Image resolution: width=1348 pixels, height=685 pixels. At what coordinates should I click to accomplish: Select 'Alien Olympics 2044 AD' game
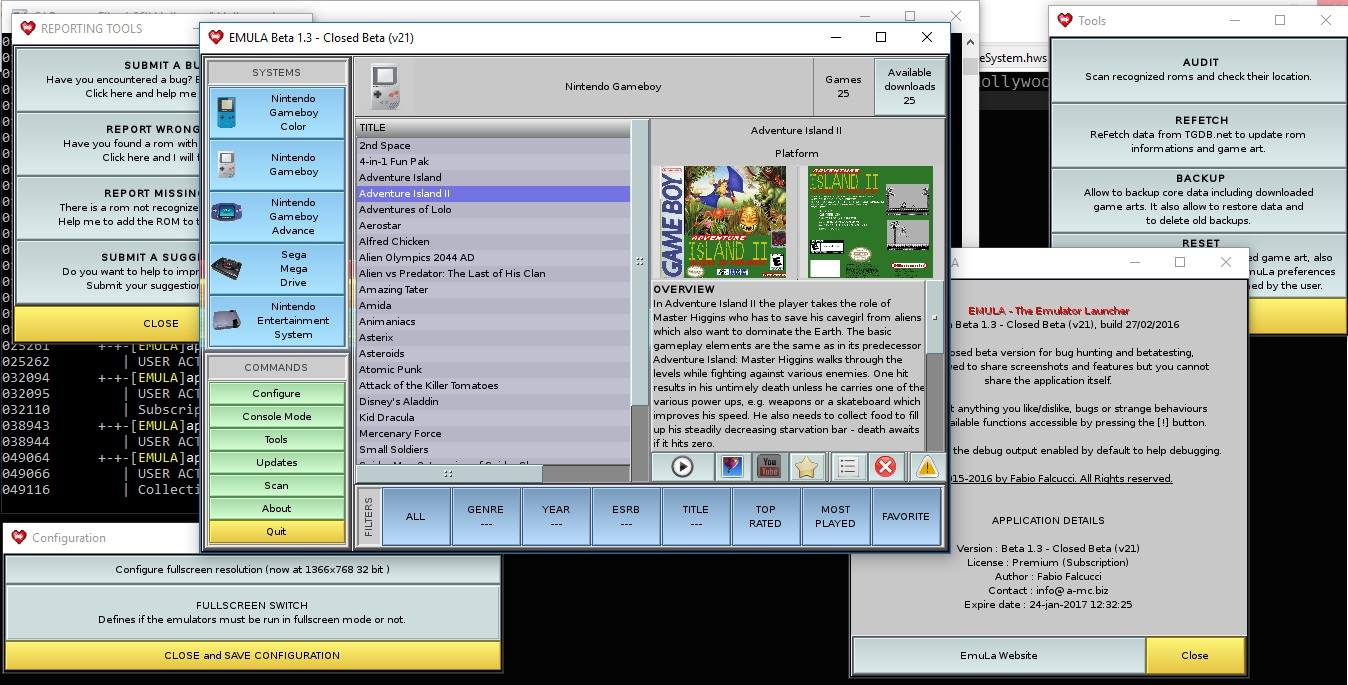point(494,257)
